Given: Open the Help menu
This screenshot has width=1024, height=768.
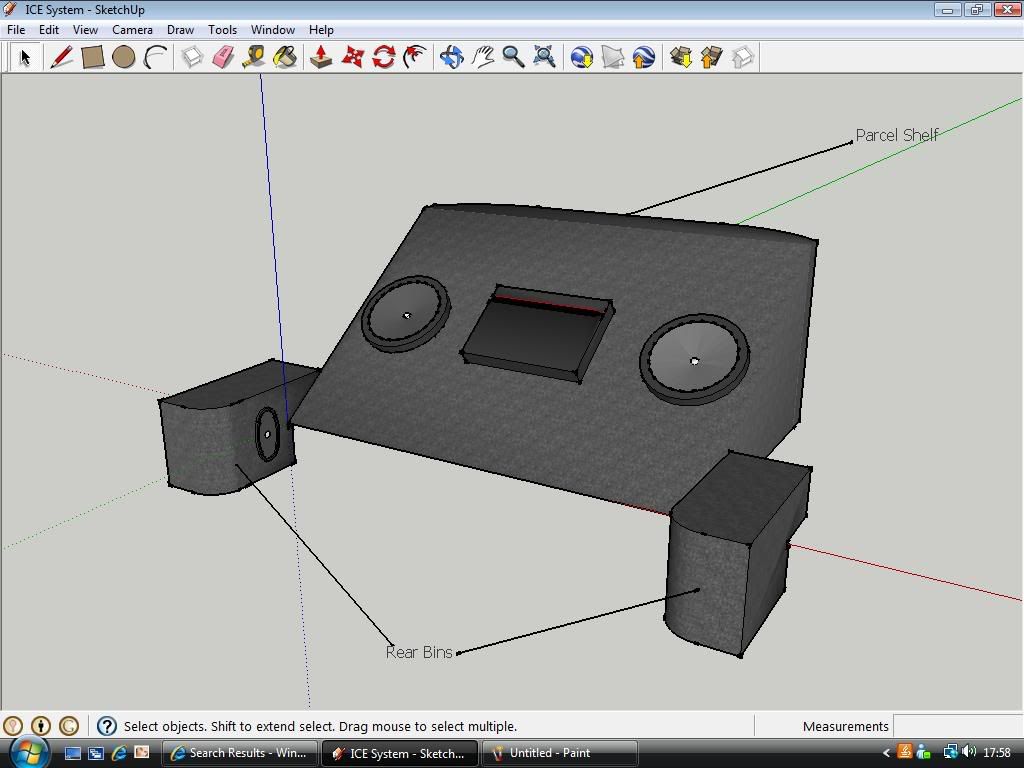Looking at the screenshot, I should click(321, 30).
